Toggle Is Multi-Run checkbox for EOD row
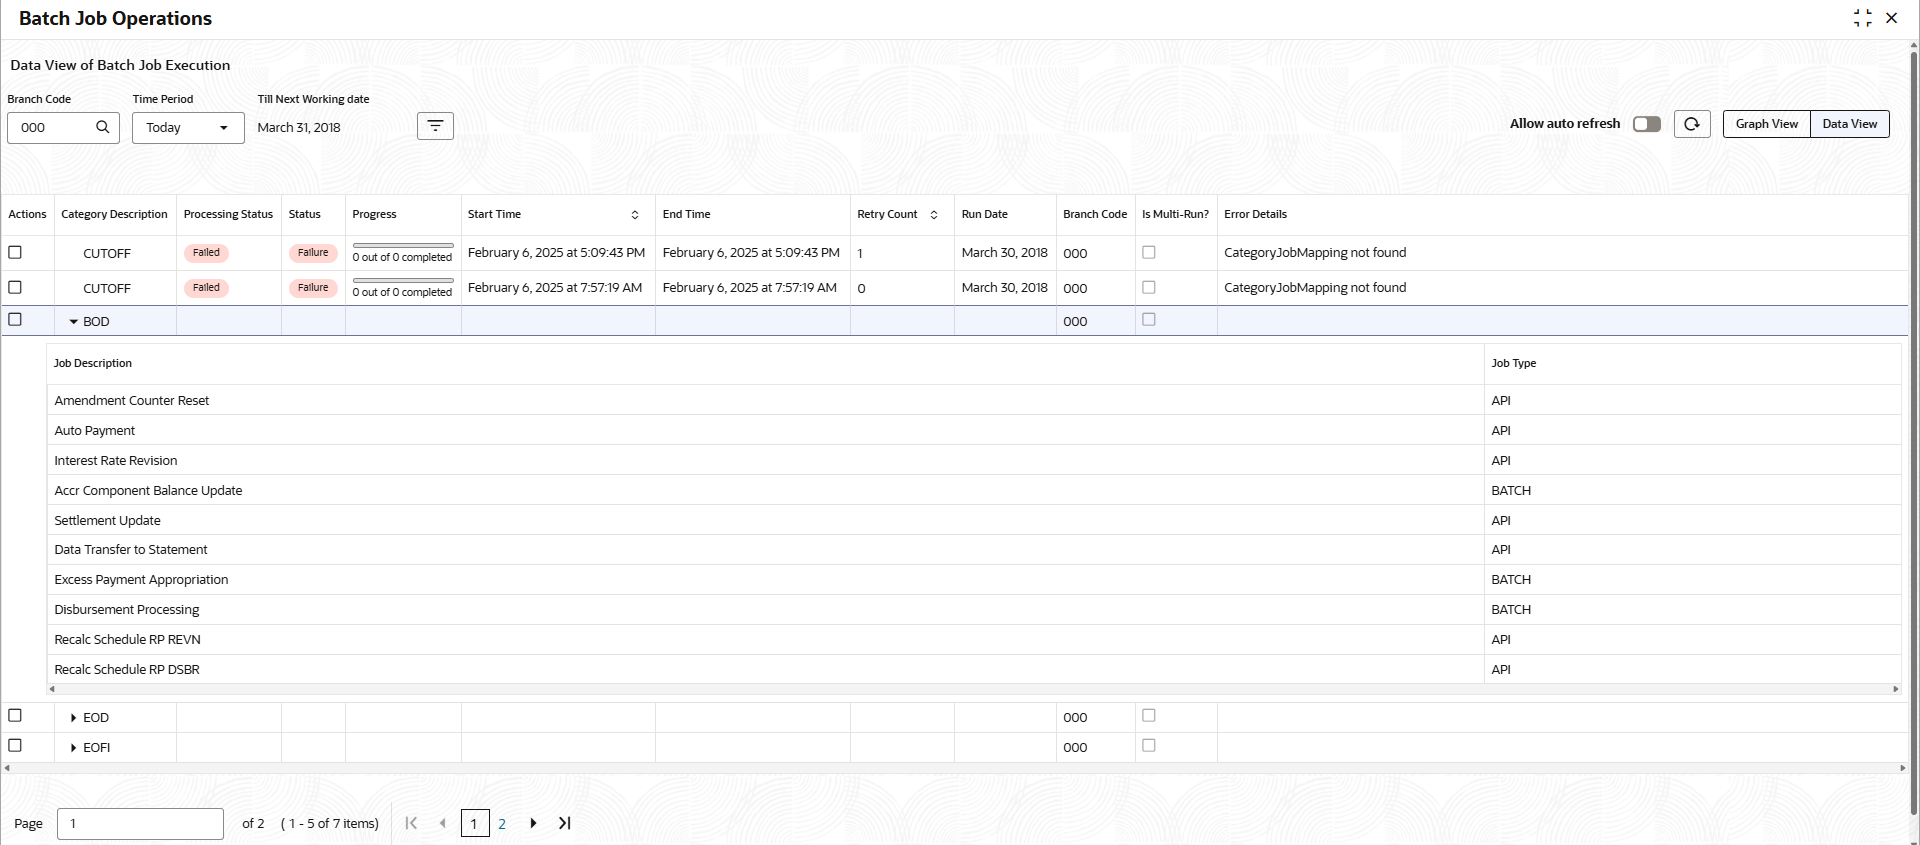The image size is (1920, 845). click(x=1149, y=716)
